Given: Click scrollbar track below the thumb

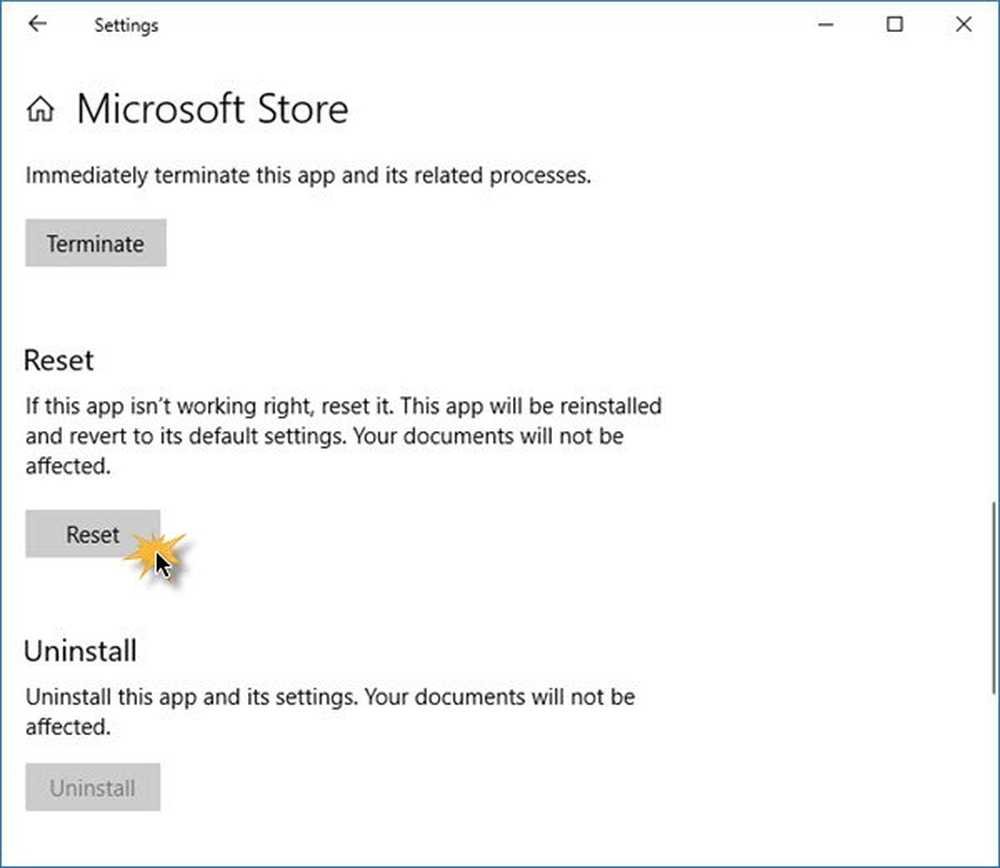Looking at the screenshot, I should click(x=992, y=780).
